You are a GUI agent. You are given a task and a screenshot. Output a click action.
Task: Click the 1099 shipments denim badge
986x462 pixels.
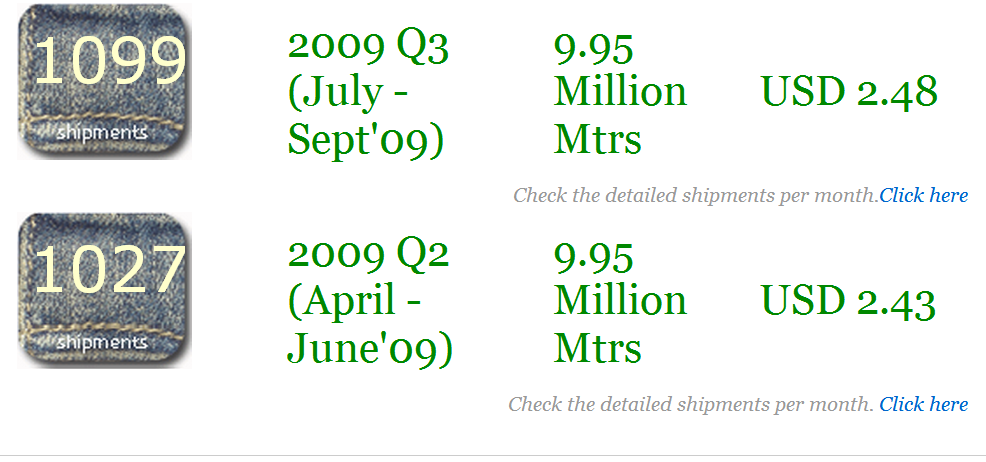point(104,82)
